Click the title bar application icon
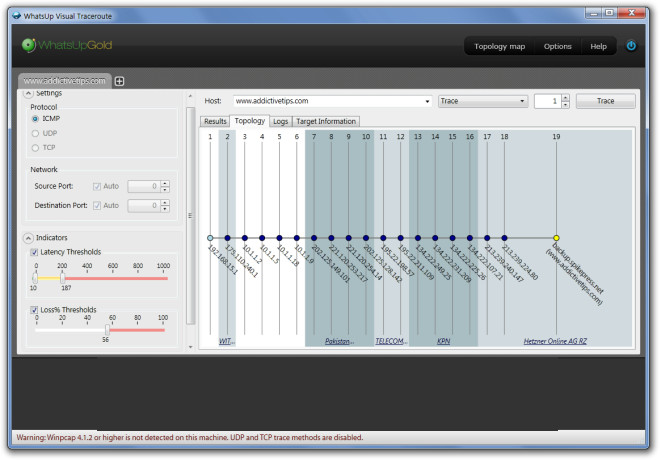 click(x=16, y=16)
